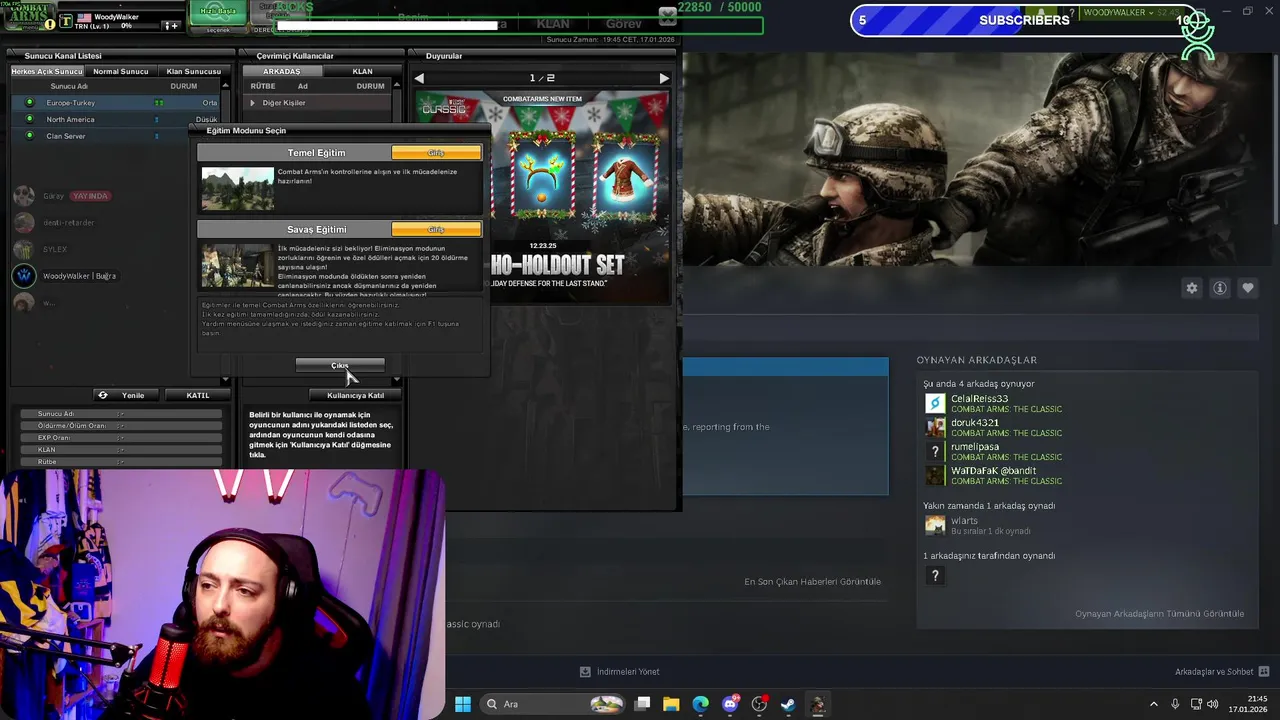Click the add friend plus icon
Screen dimensions: 1280x720
171,25
